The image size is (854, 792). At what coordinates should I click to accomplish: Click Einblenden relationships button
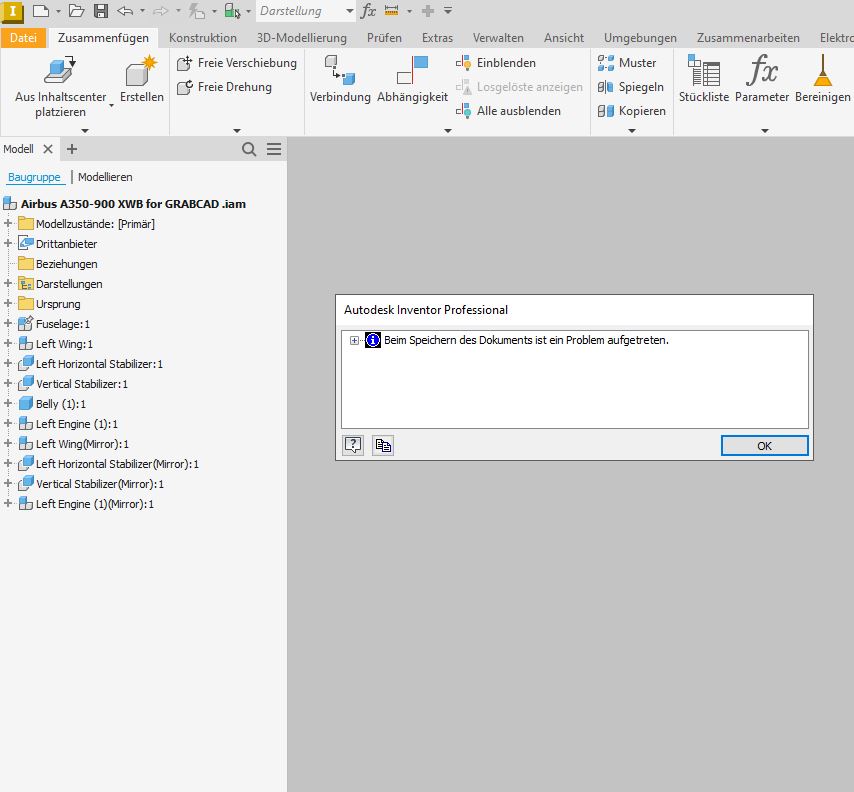[x=496, y=63]
